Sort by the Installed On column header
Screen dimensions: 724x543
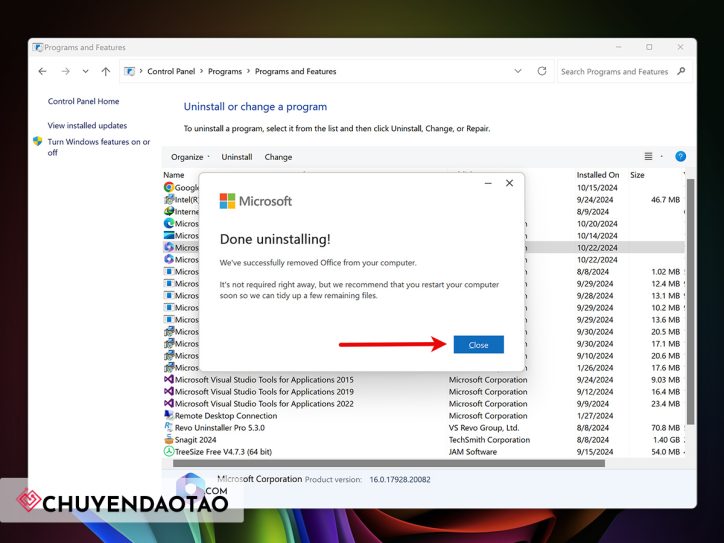[x=597, y=175]
